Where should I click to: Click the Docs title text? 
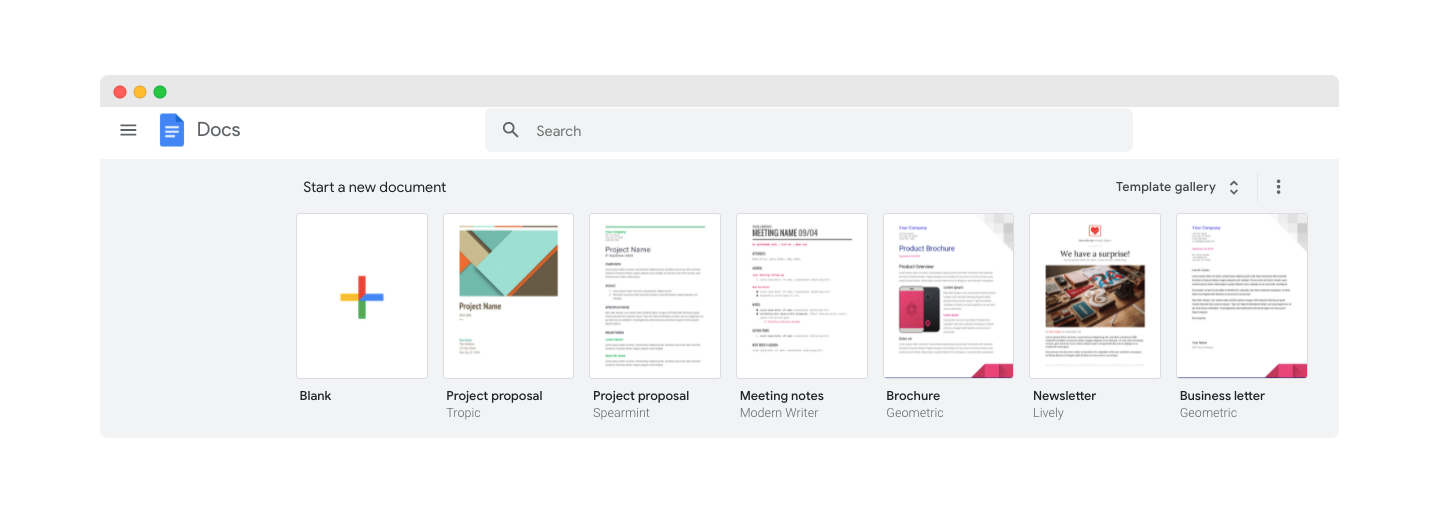click(x=219, y=130)
